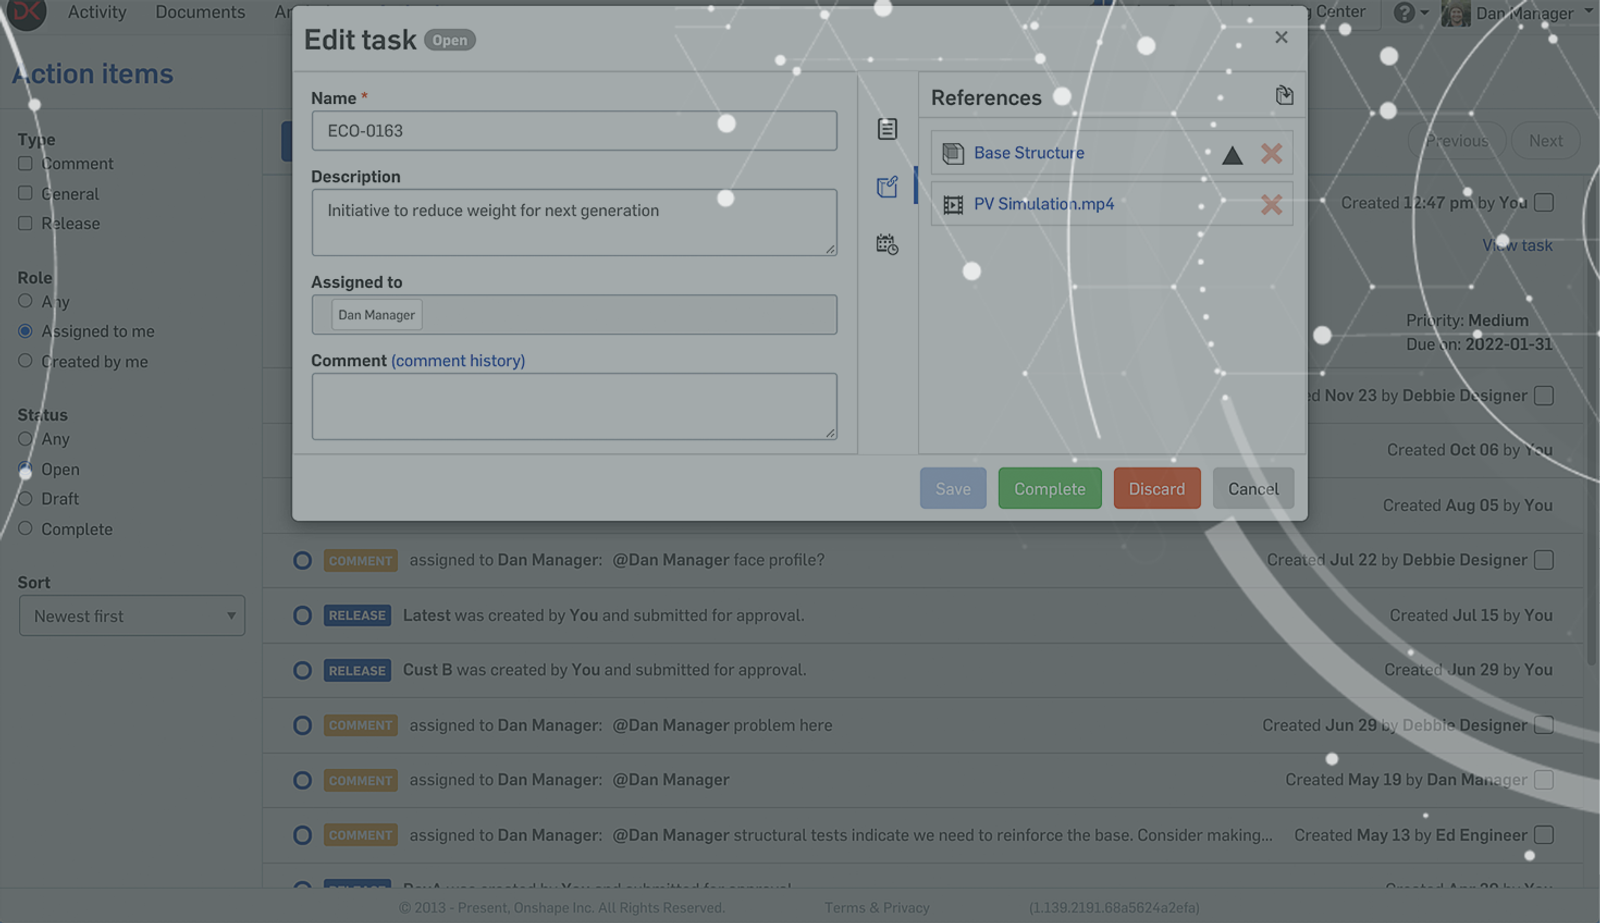Screen dimensions: 1600x923
Task: Open the help question mark icon
Action: [x=1404, y=13]
